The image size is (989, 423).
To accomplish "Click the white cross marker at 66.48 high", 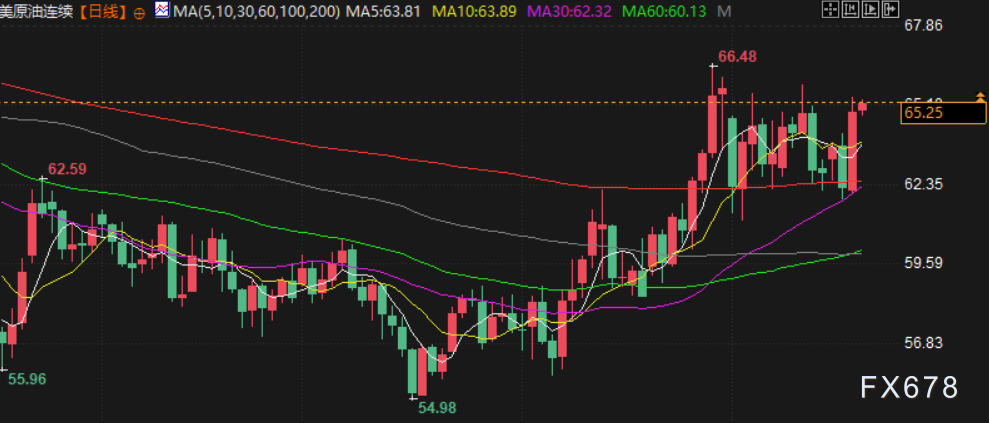I will pyautogui.click(x=713, y=66).
